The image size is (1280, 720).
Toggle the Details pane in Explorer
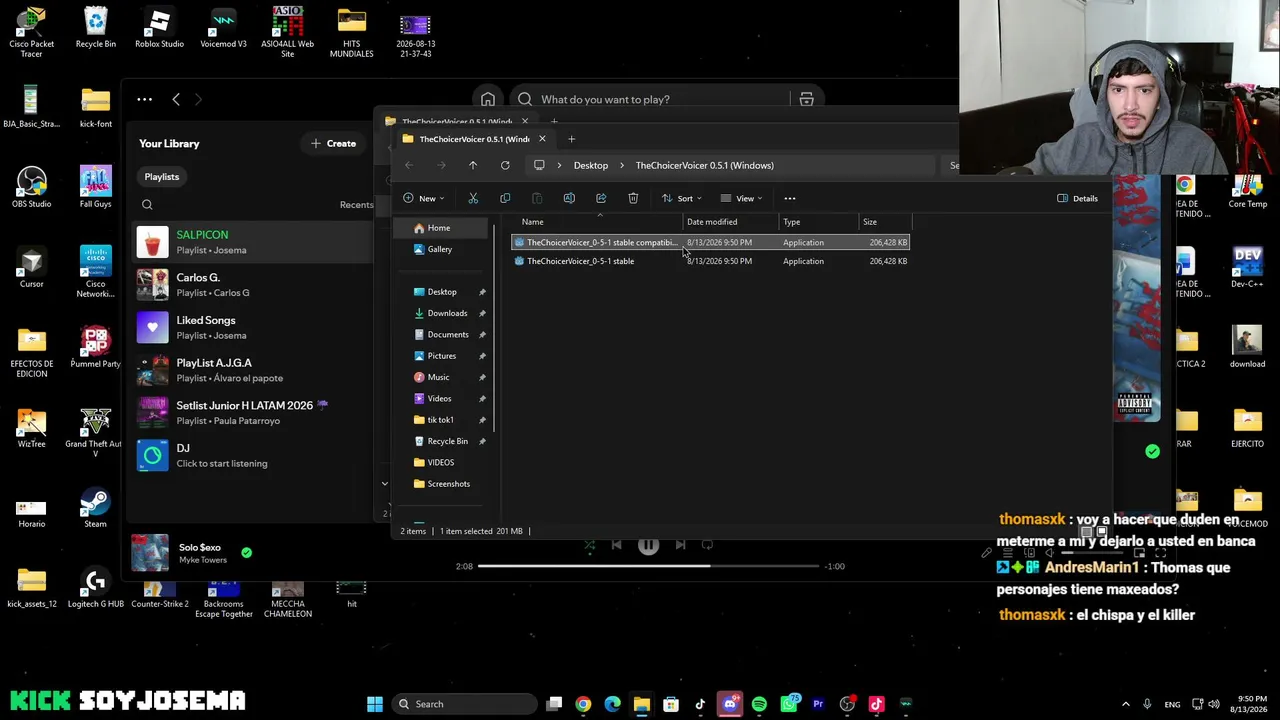pyautogui.click(x=1078, y=198)
